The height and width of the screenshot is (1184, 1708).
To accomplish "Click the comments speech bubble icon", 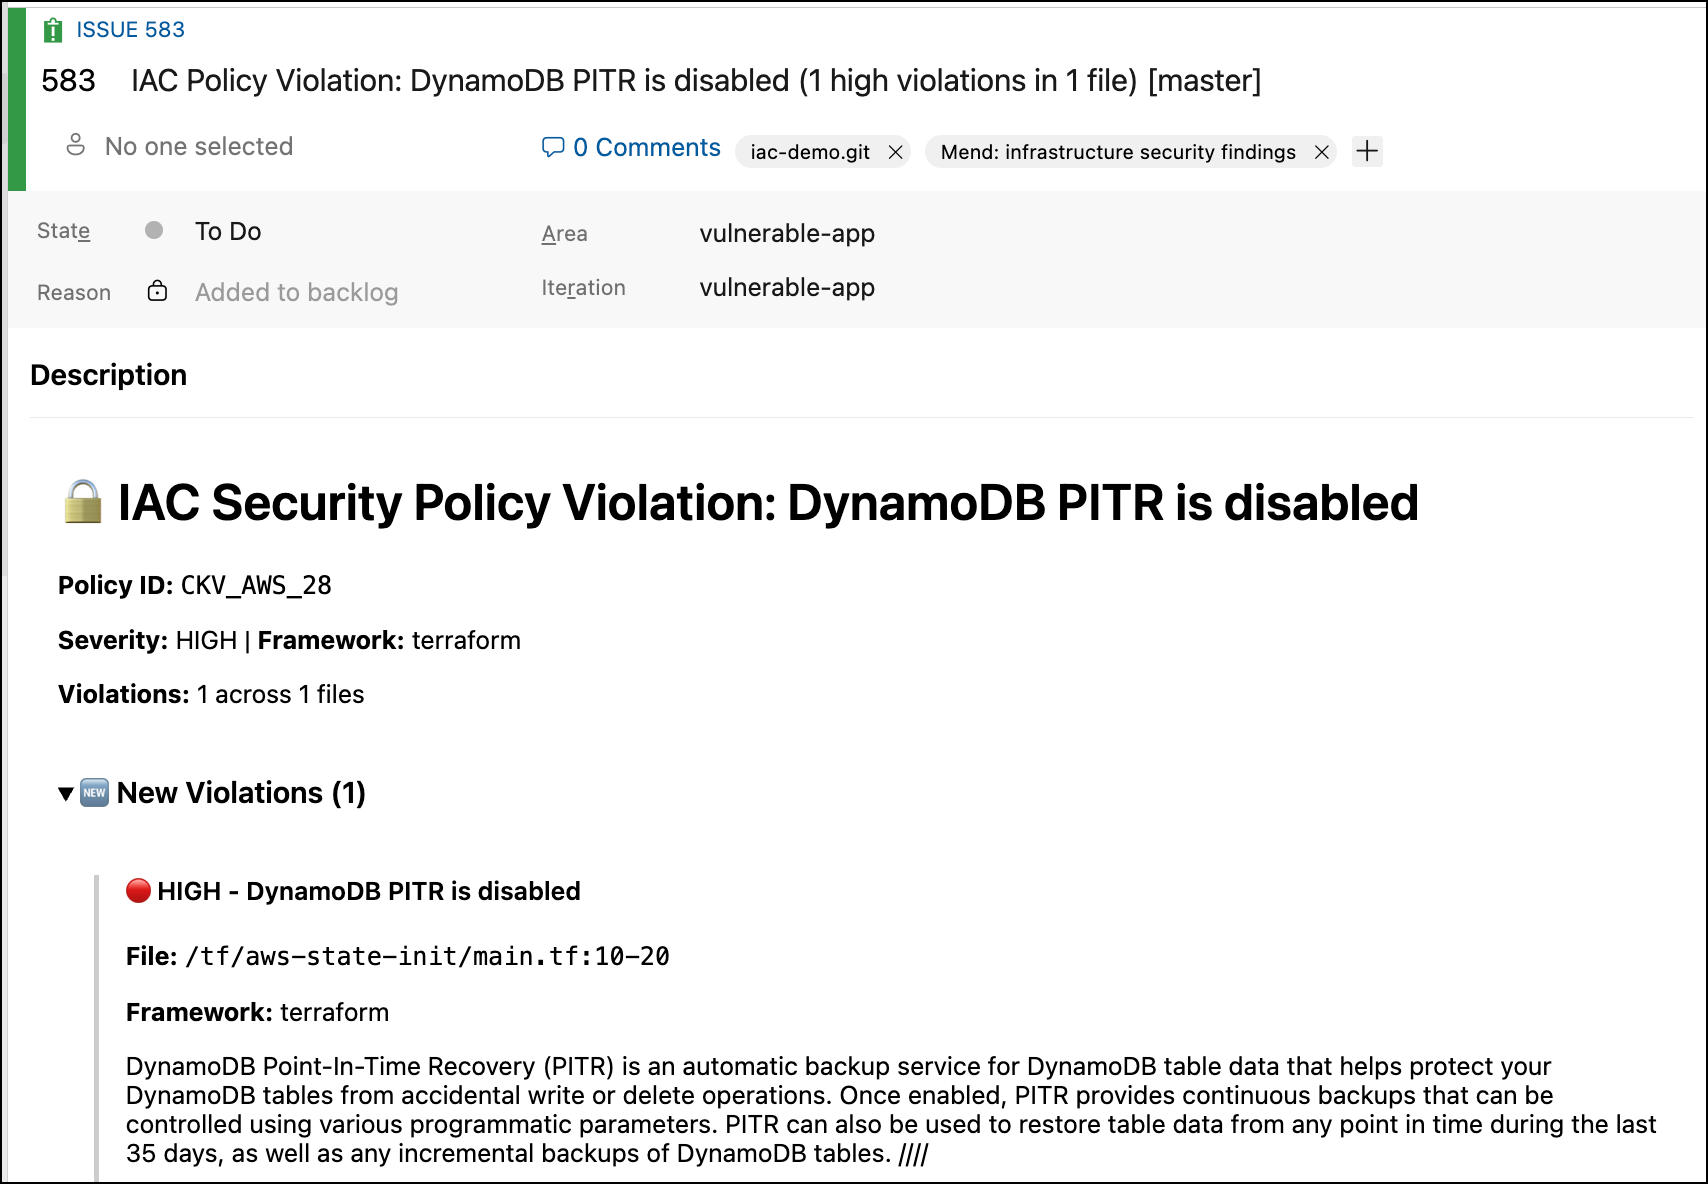I will (x=553, y=148).
